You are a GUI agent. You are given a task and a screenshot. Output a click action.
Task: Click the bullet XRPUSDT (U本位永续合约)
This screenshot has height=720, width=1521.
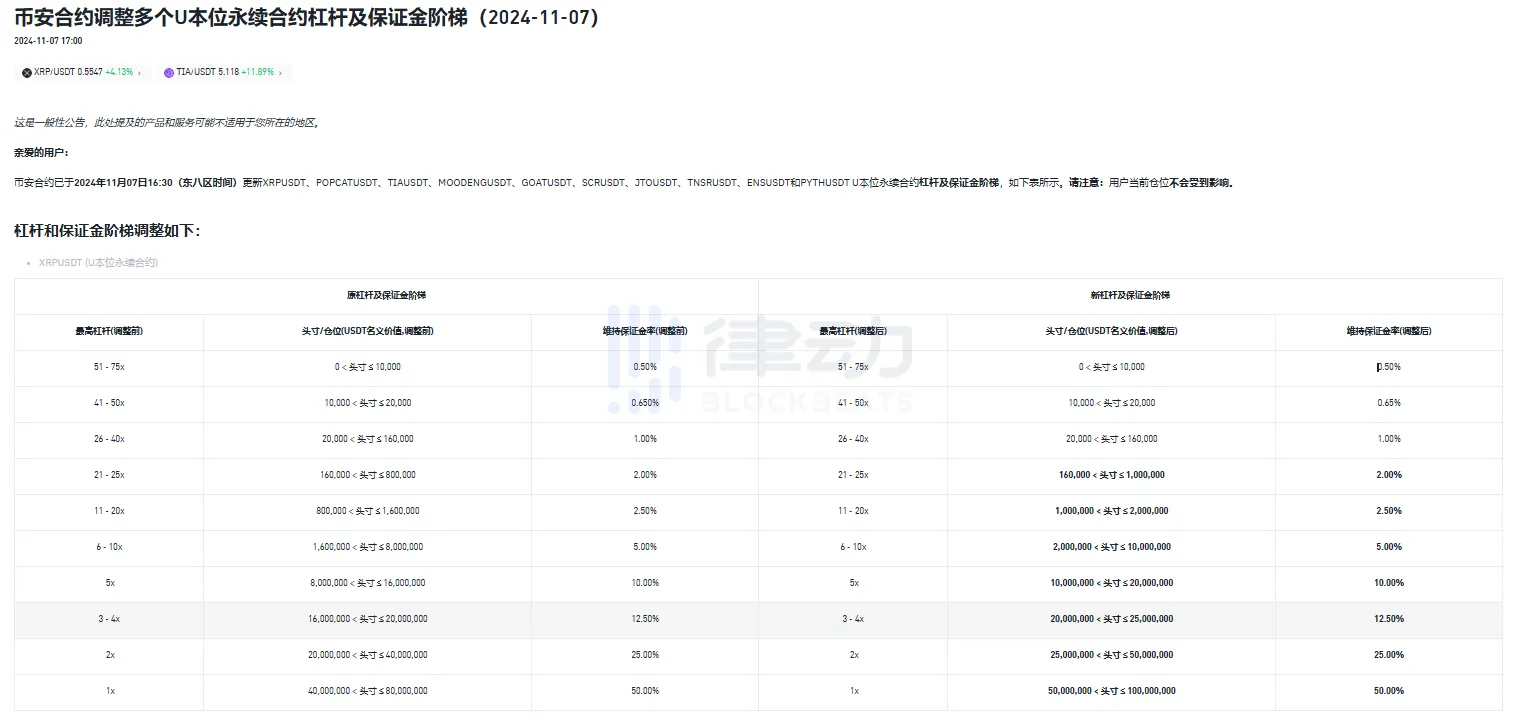coord(98,263)
